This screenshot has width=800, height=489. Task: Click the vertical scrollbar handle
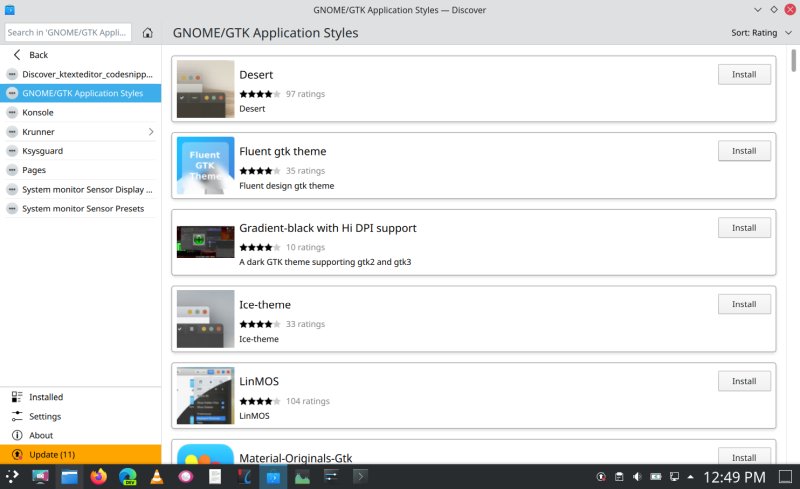(793, 60)
